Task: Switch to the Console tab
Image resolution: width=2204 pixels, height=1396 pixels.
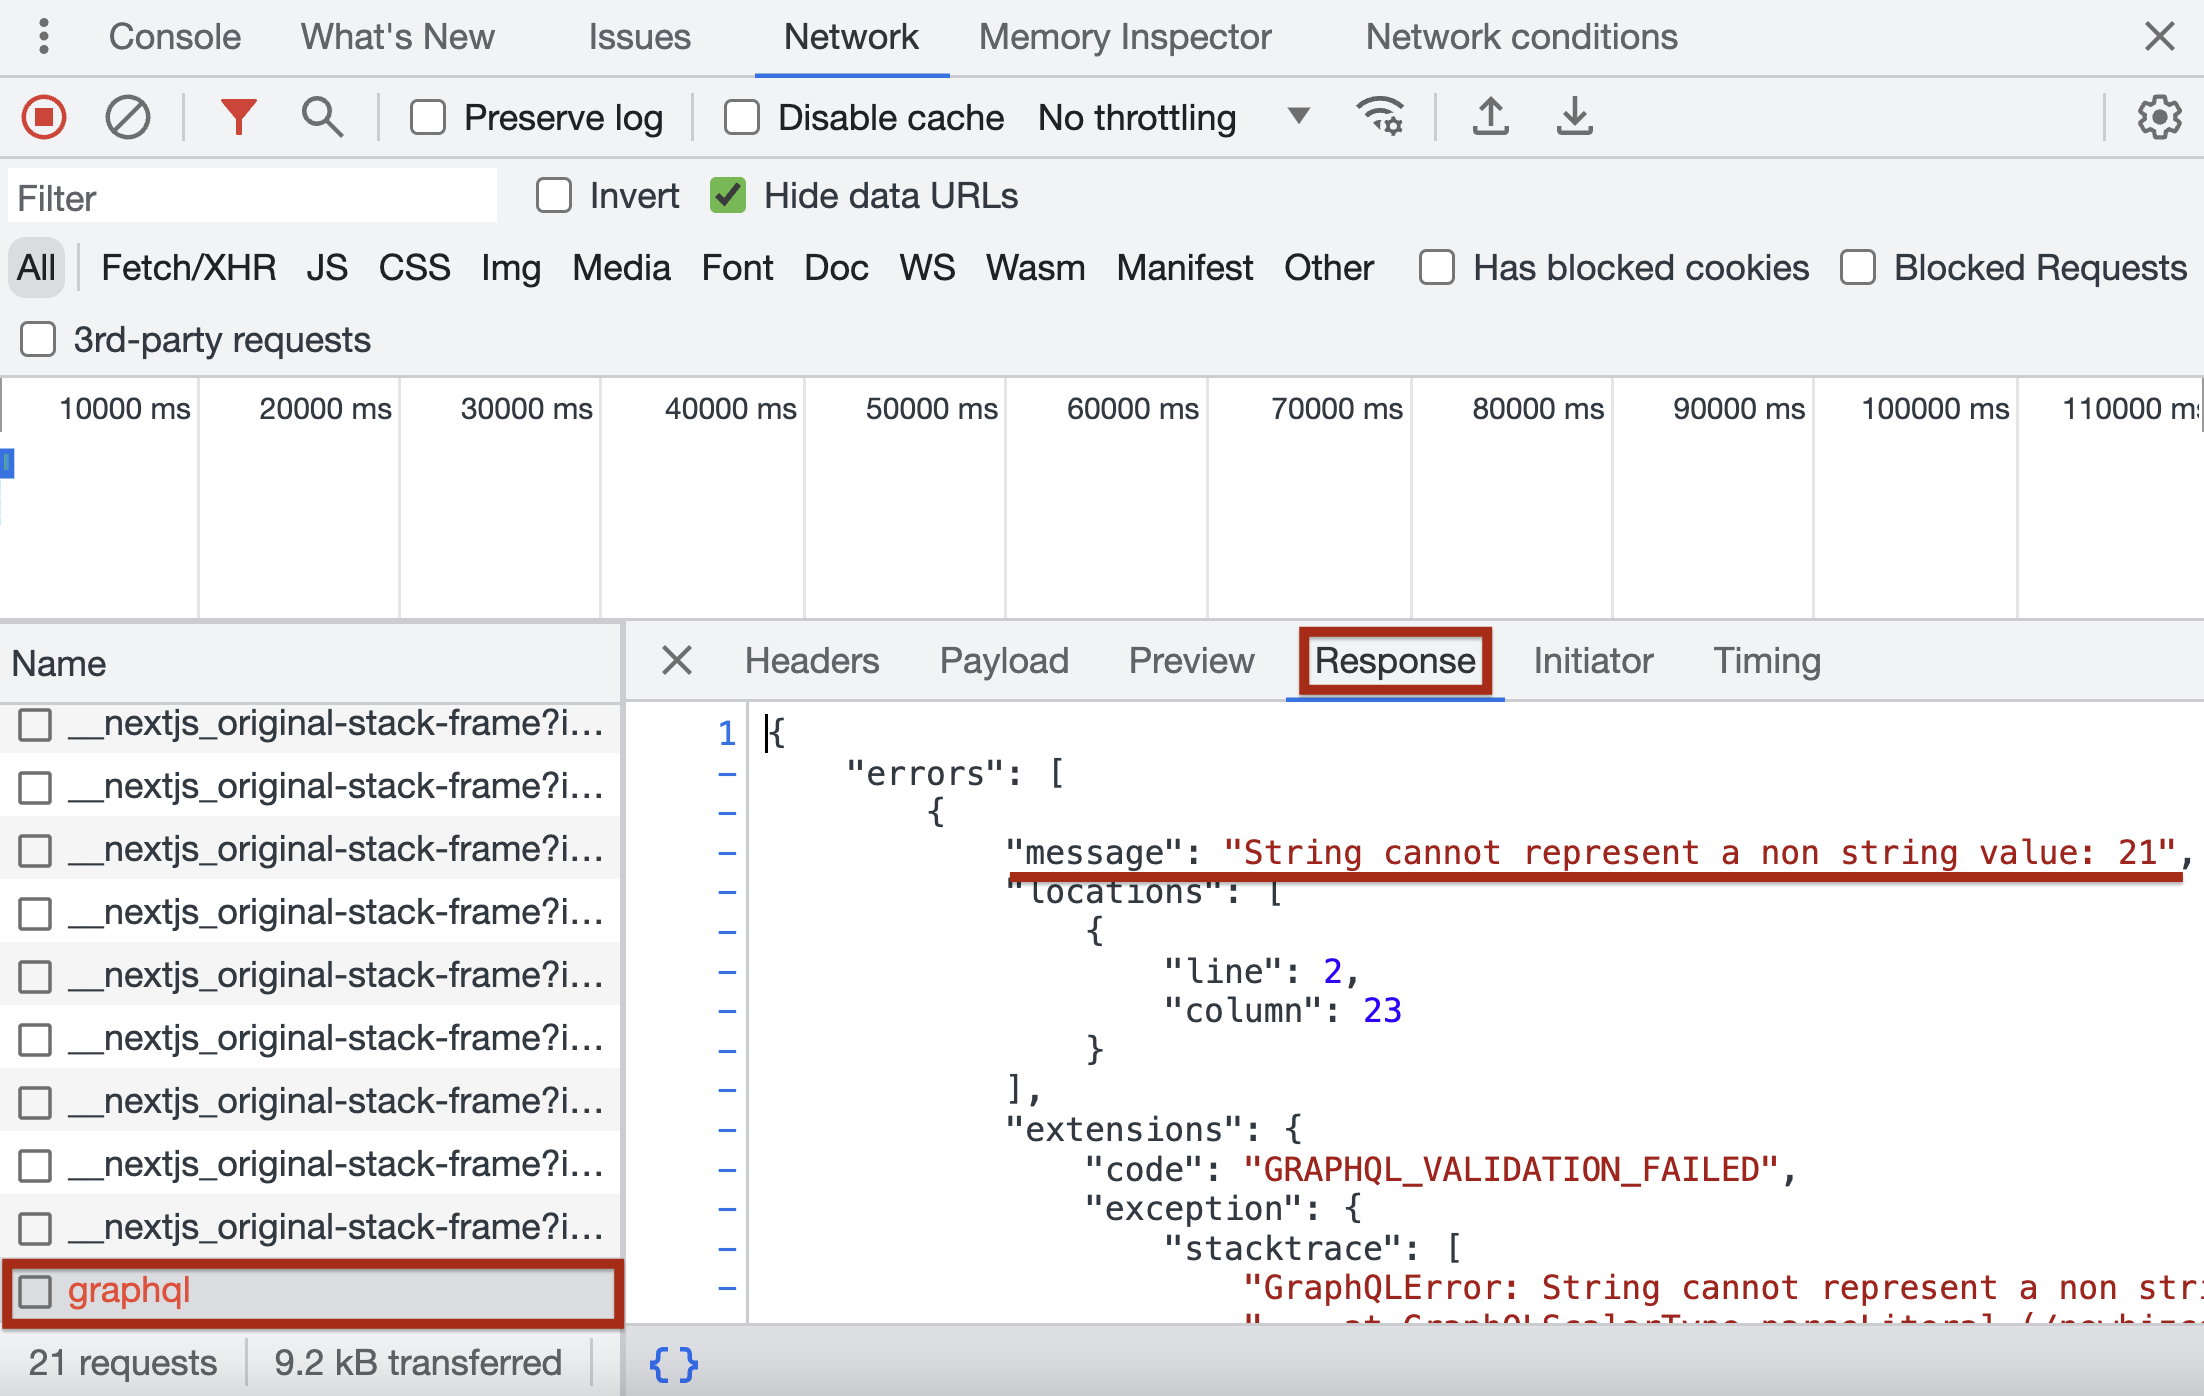Action: (x=174, y=37)
